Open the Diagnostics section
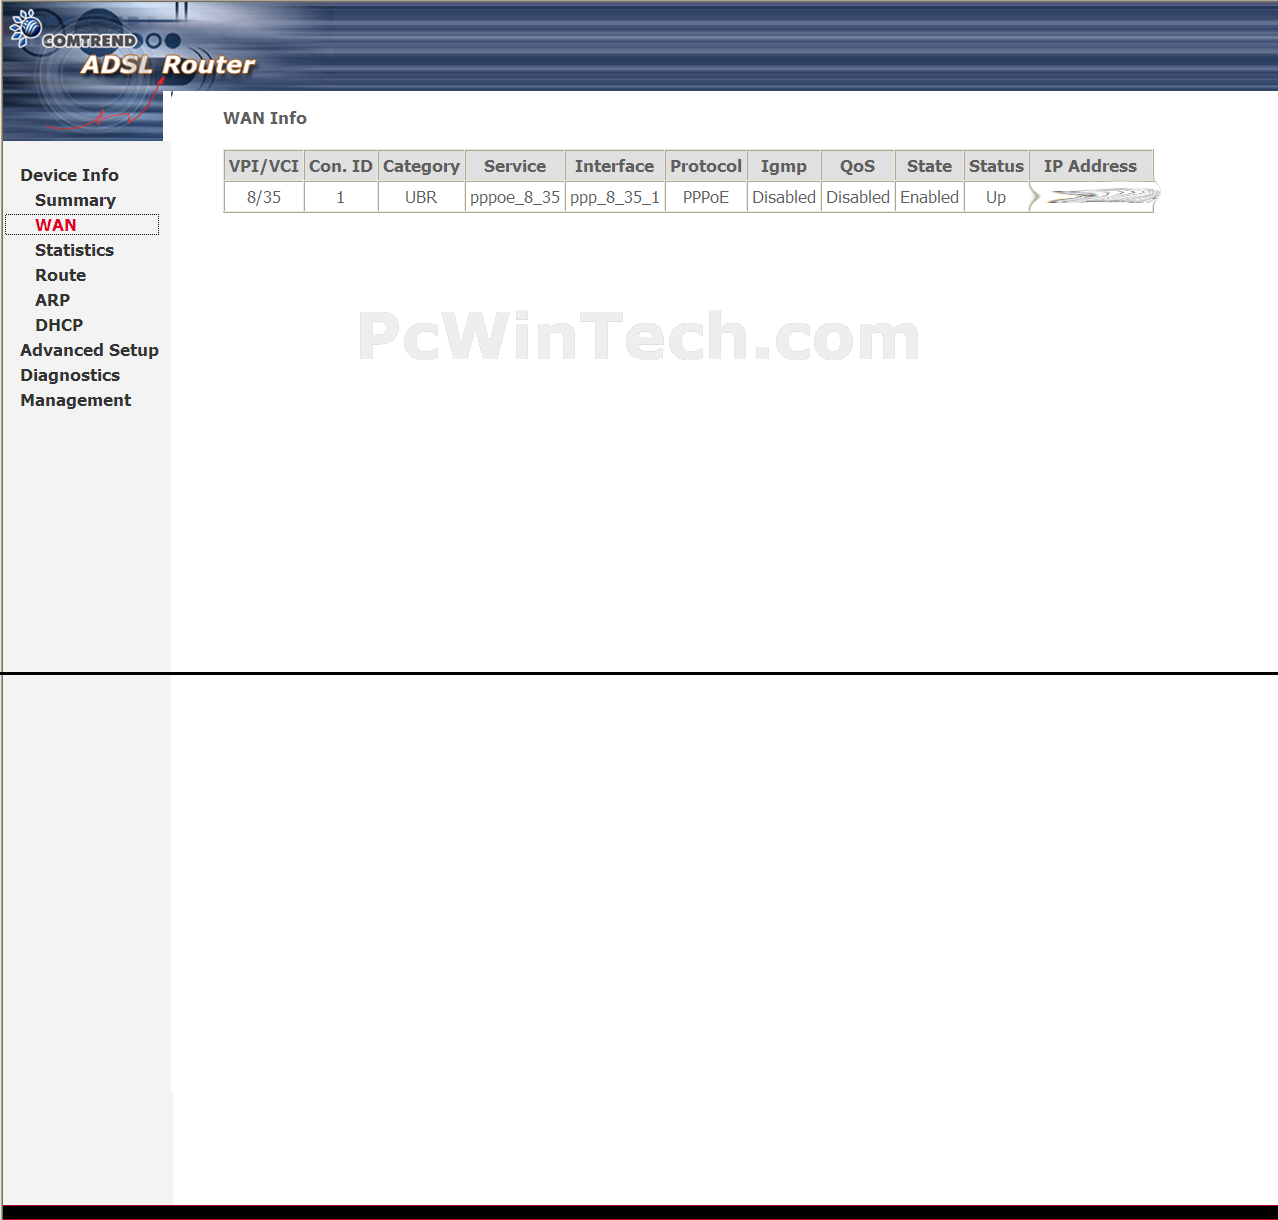Viewport: 1278px width, 1220px height. coord(70,375)
